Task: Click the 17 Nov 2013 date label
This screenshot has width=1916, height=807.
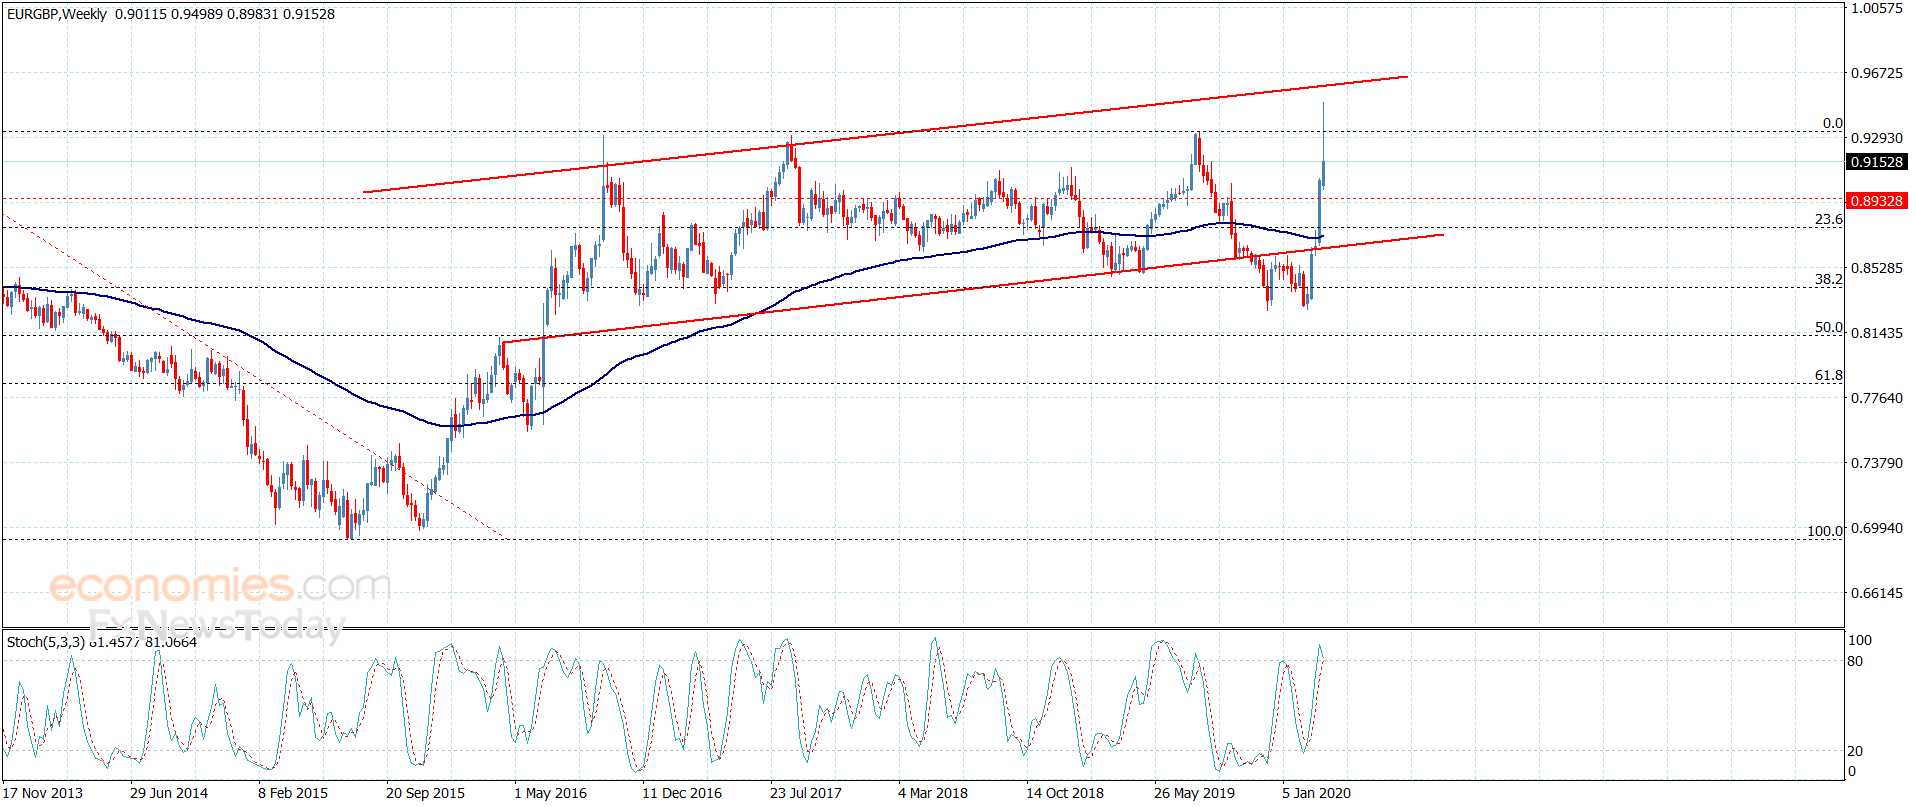Action: [43, 793]
